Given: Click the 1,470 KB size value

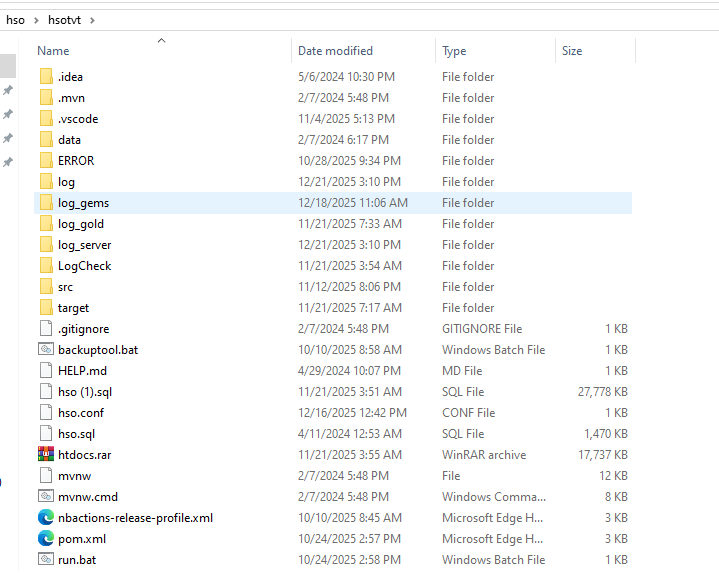Looking at the screenshot, I should pos(606,434).
